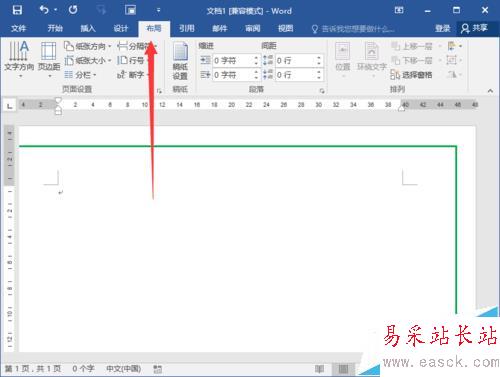
Task: Undo the last action
Action: [44, 10]
